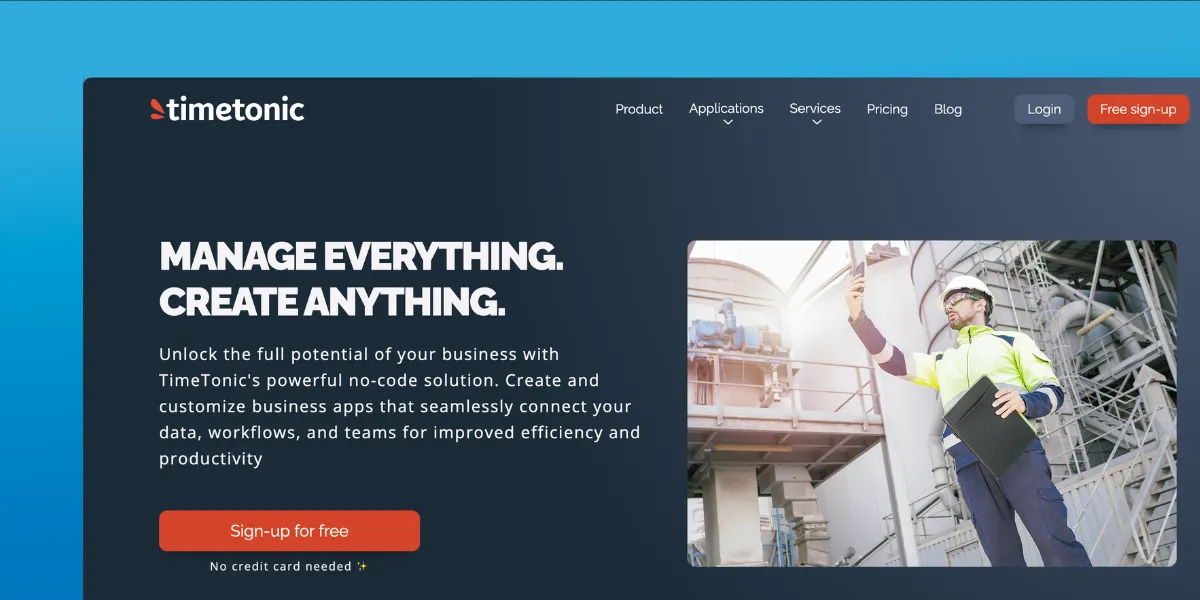The image size is (1200, 600).
Task: Click the timetonic wordmark in header
Action: [236, 108]
